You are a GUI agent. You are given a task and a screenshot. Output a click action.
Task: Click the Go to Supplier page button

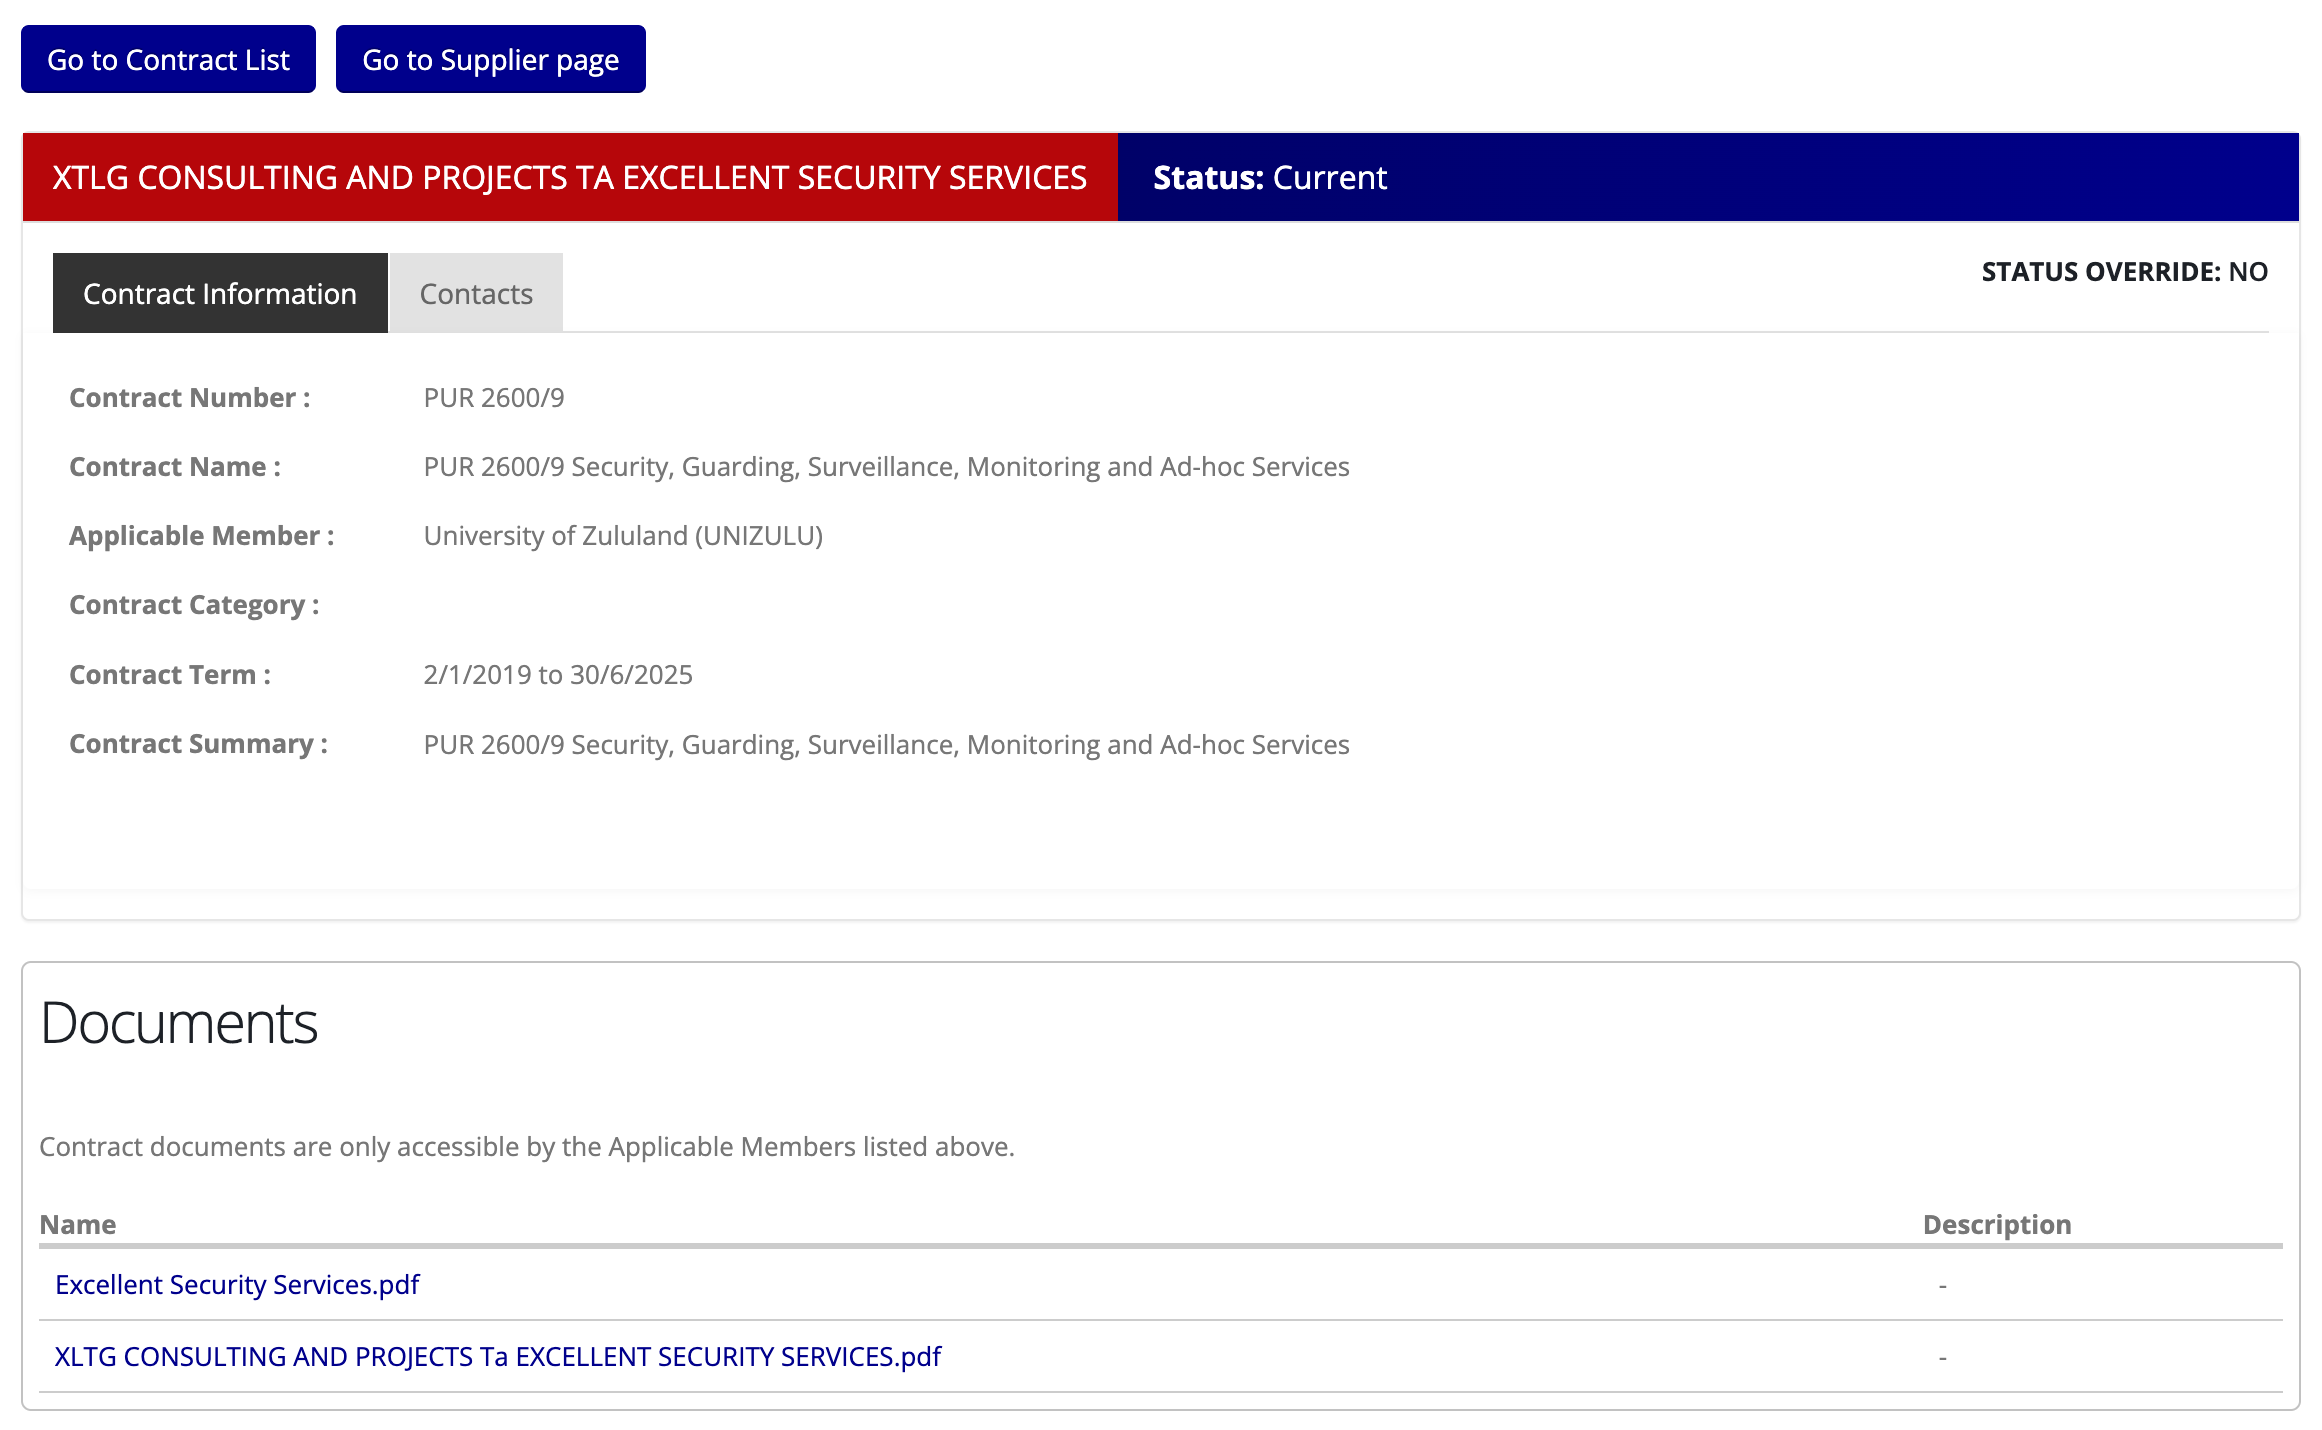(490, 60)
